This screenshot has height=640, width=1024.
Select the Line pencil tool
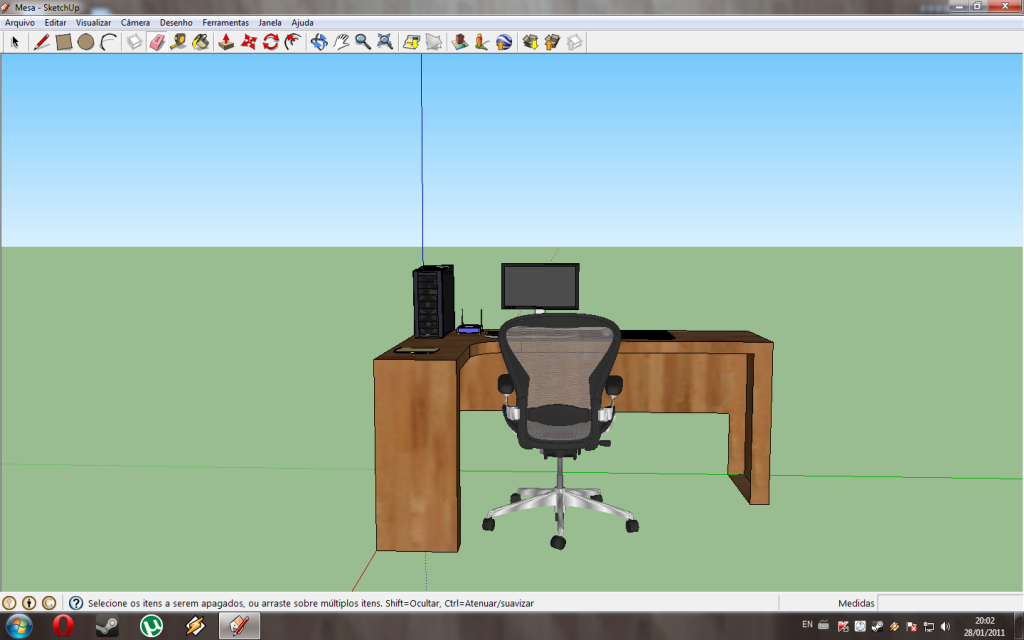(41, 42)
